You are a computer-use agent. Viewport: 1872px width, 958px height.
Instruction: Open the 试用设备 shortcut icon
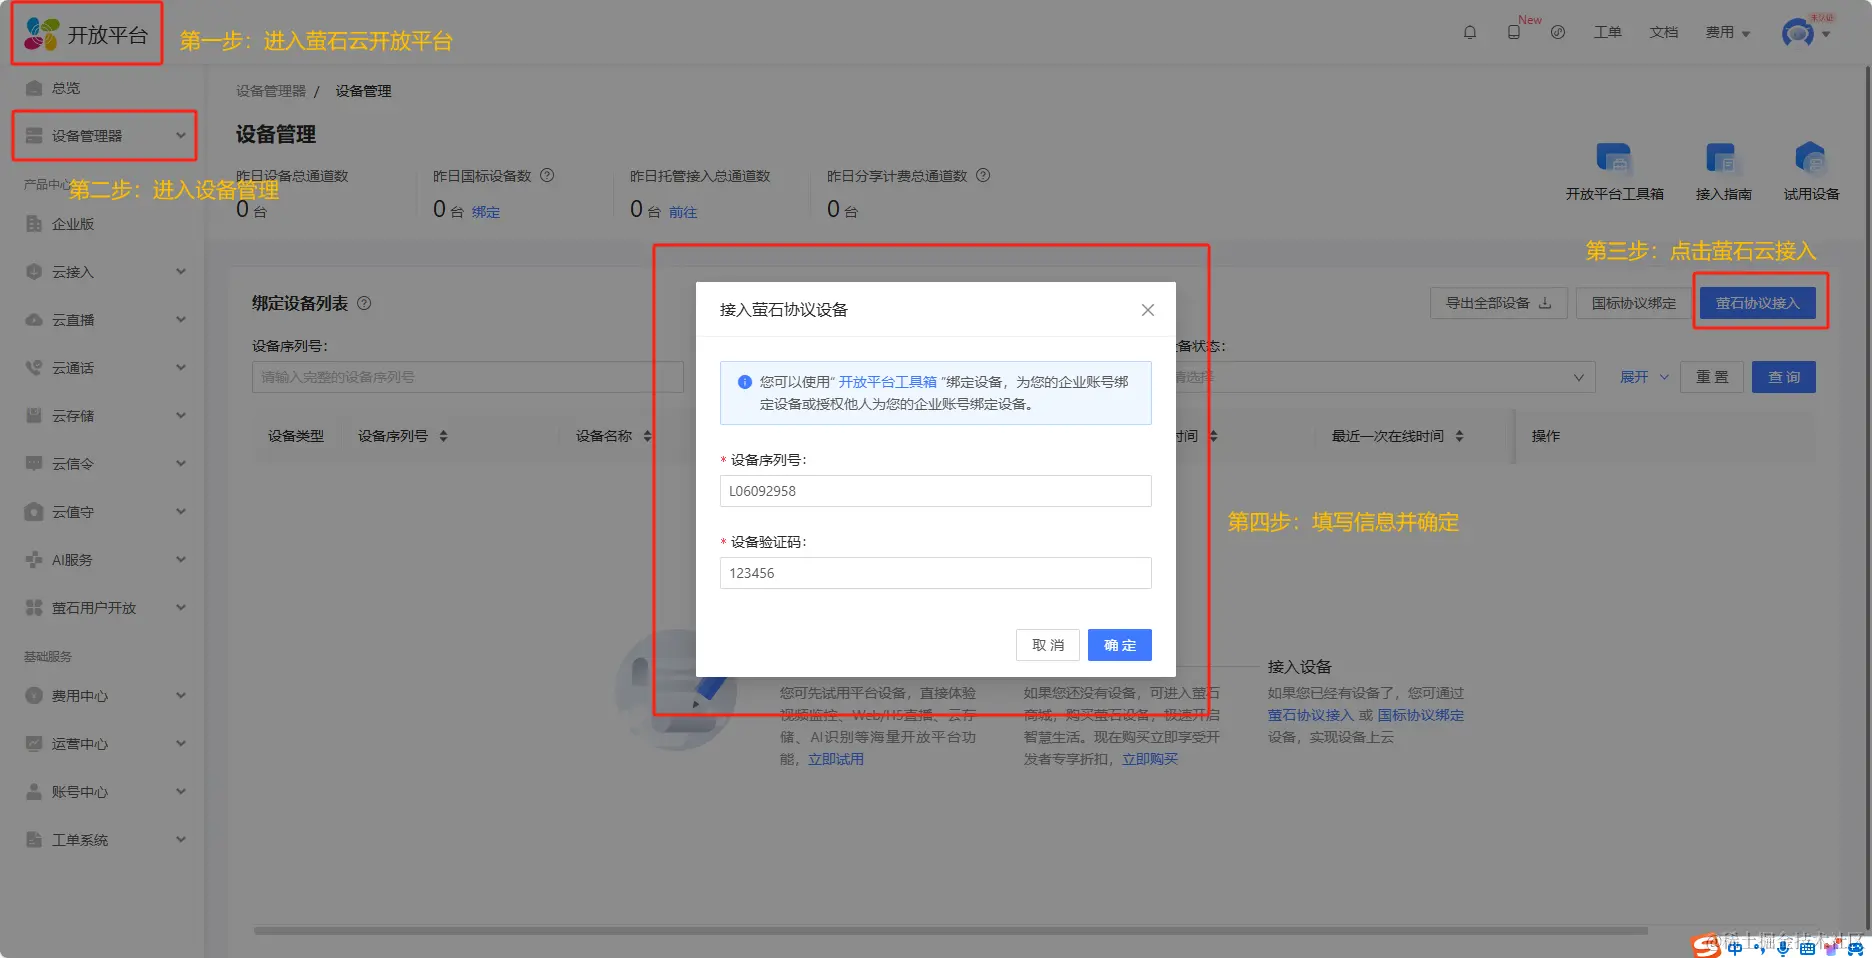tap(1811, 159)
